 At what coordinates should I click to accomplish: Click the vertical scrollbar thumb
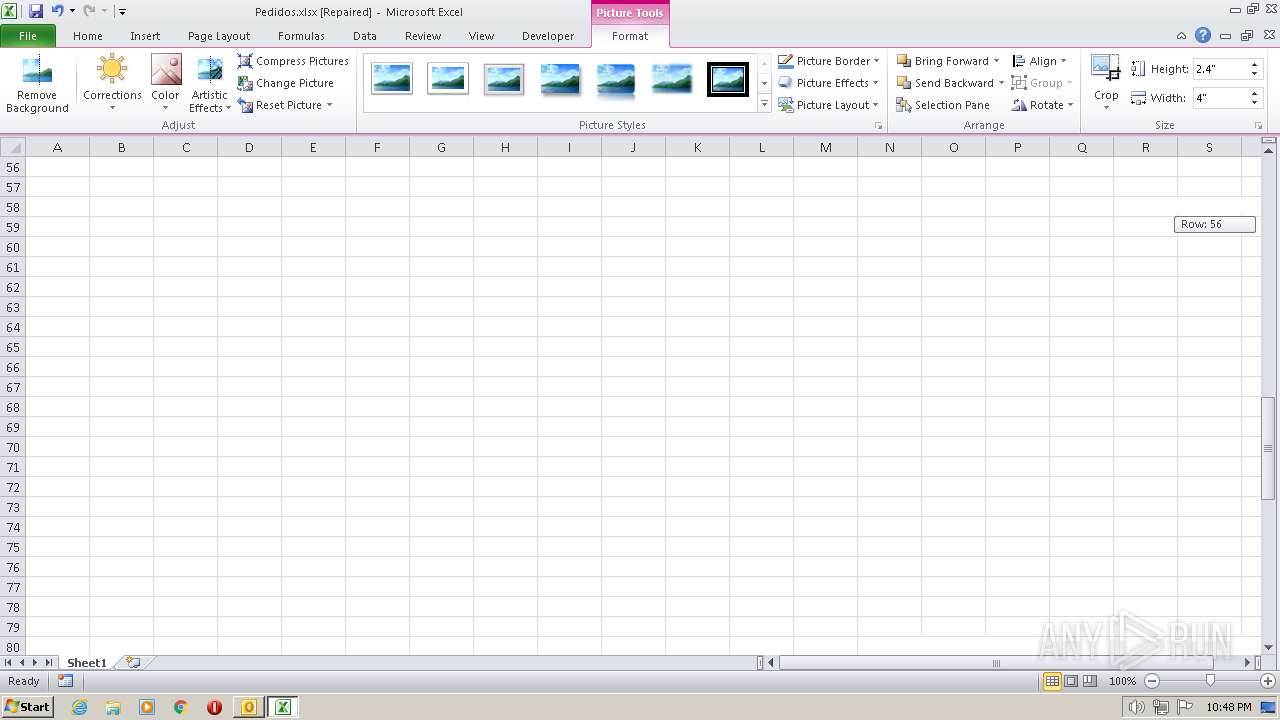point(1268,448)
